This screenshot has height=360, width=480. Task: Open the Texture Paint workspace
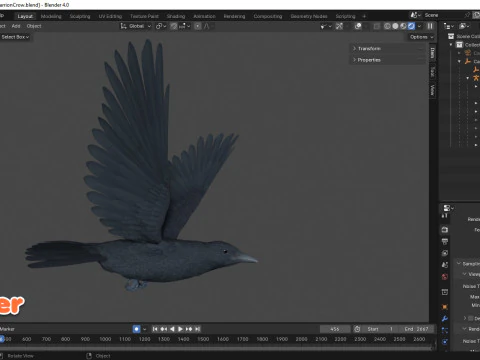click(x=144, y=16)
